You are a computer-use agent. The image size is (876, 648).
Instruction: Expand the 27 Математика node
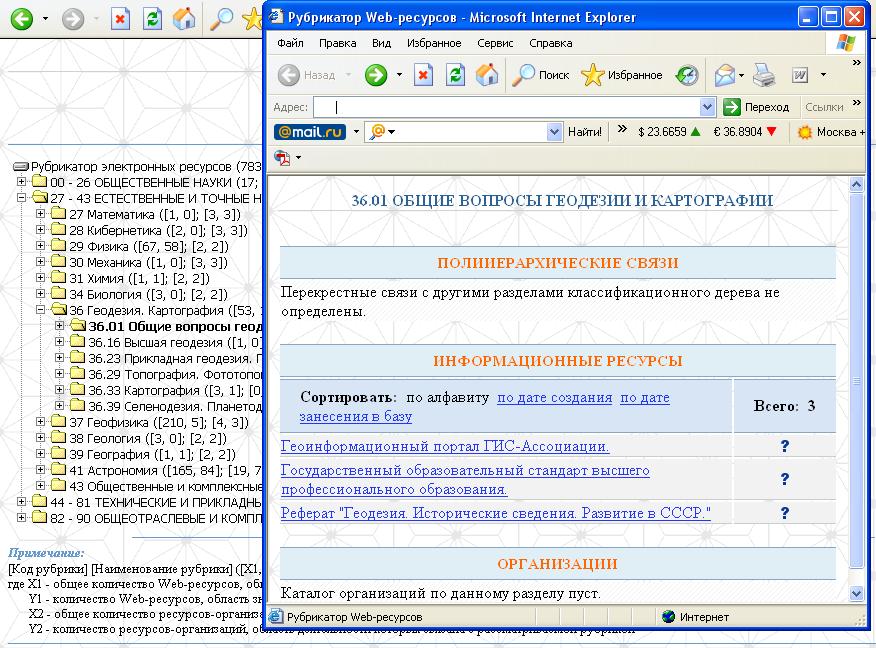(x=40, y=213)
